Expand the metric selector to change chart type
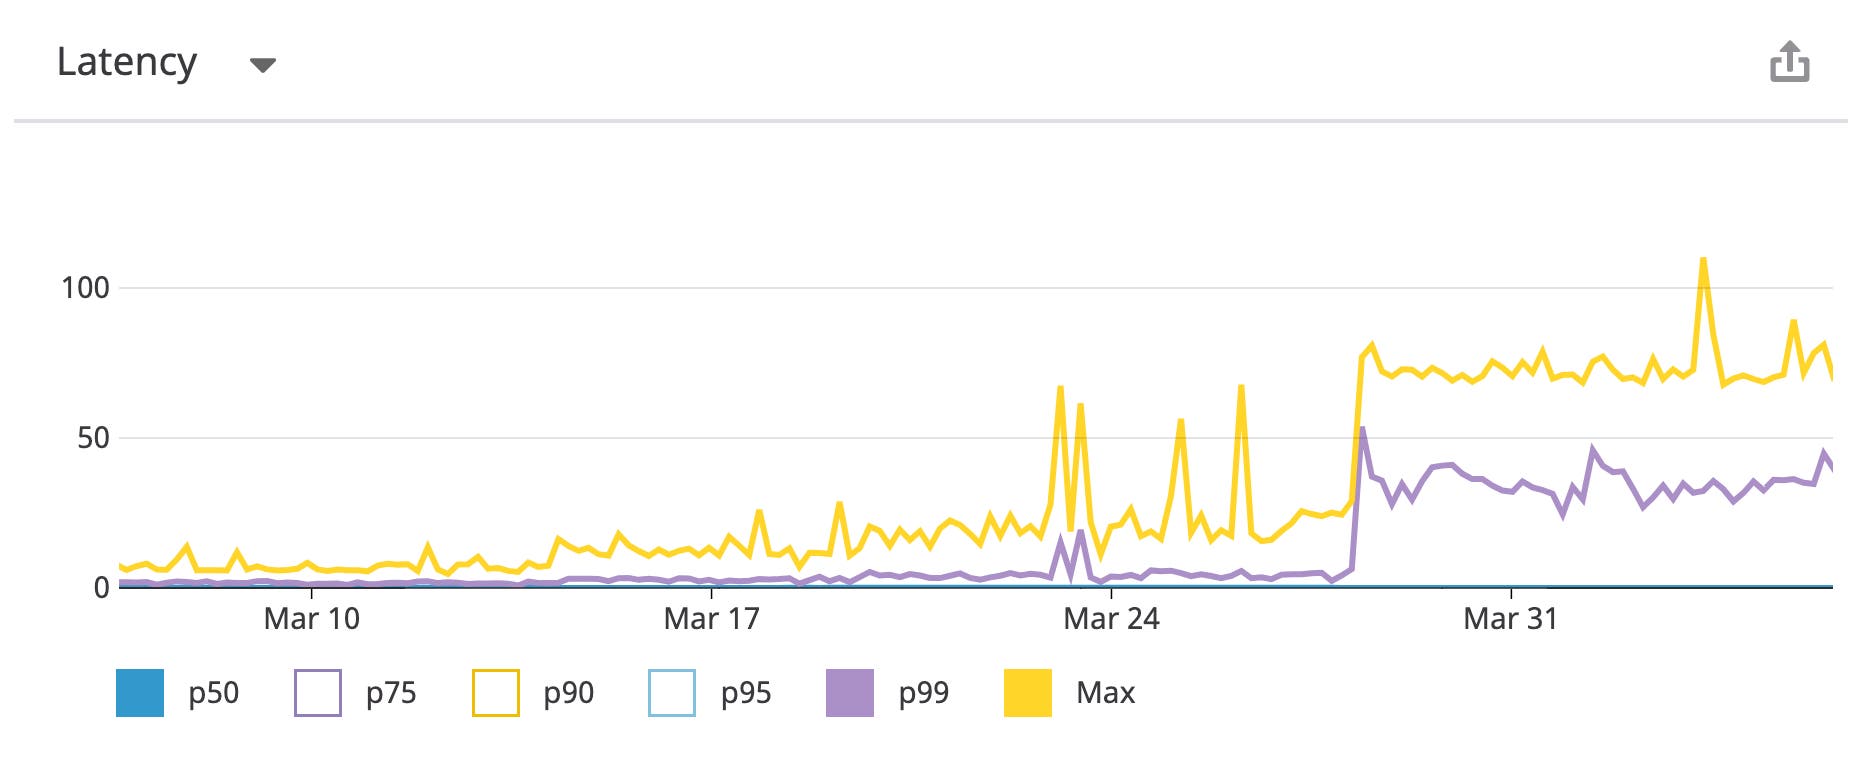 [263, 64]
